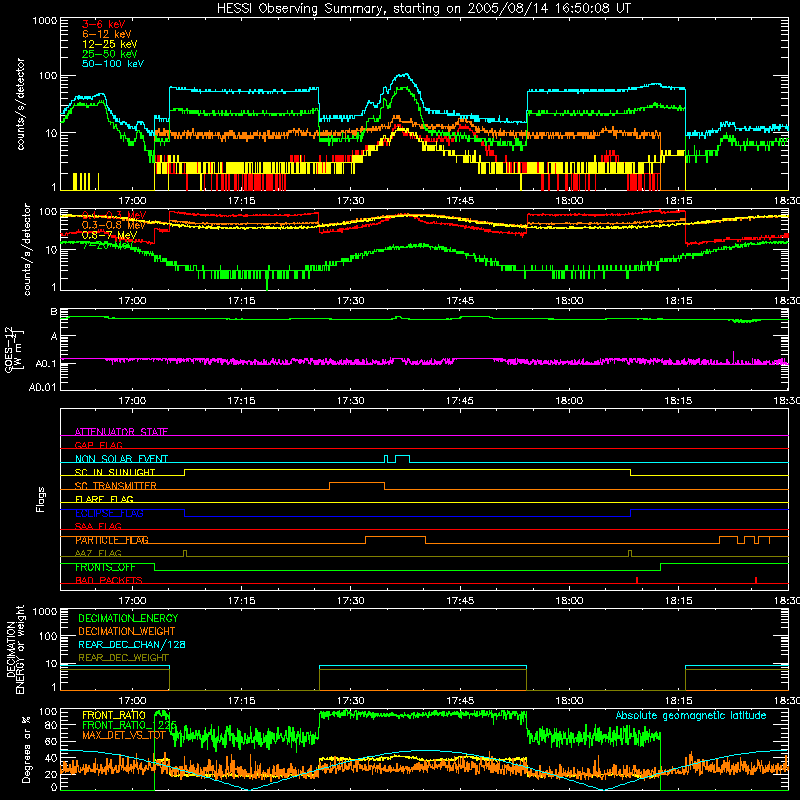
Task: Select the 25-50 keV legend label
Action: (110, 54)
